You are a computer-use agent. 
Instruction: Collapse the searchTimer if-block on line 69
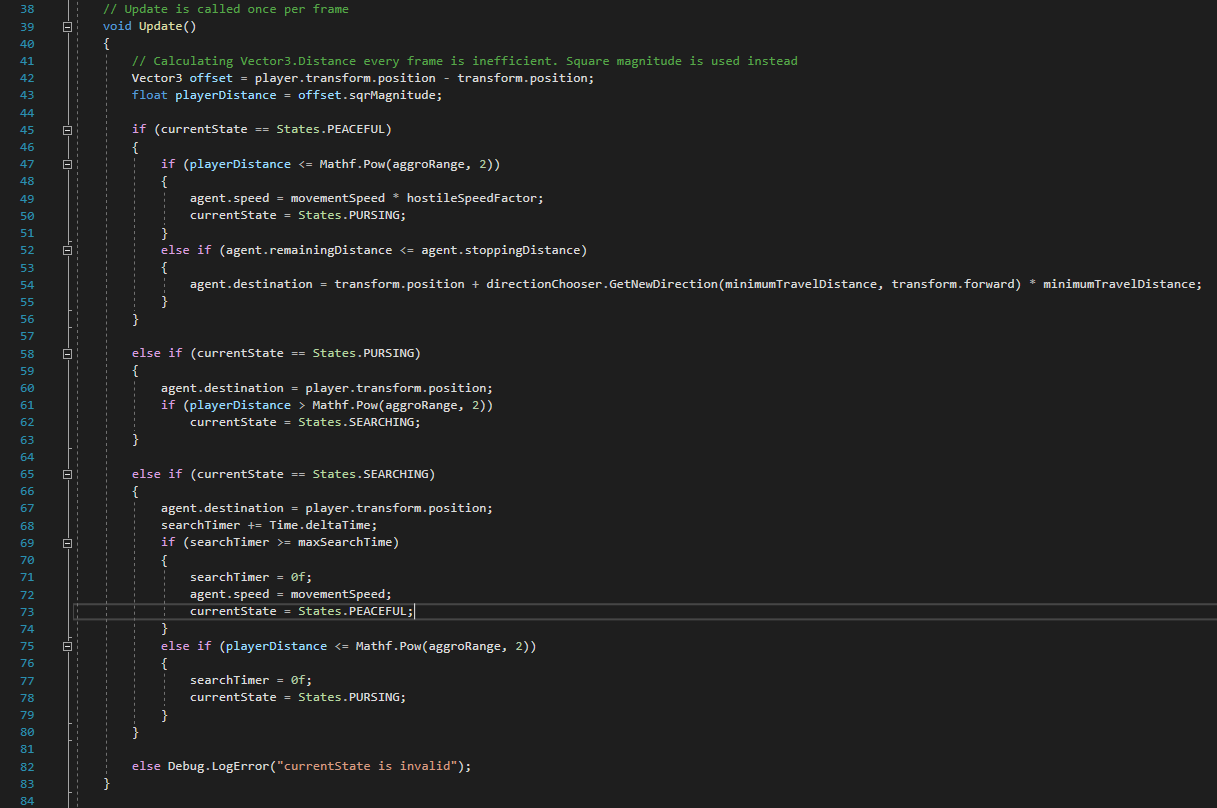coord(67,541)
